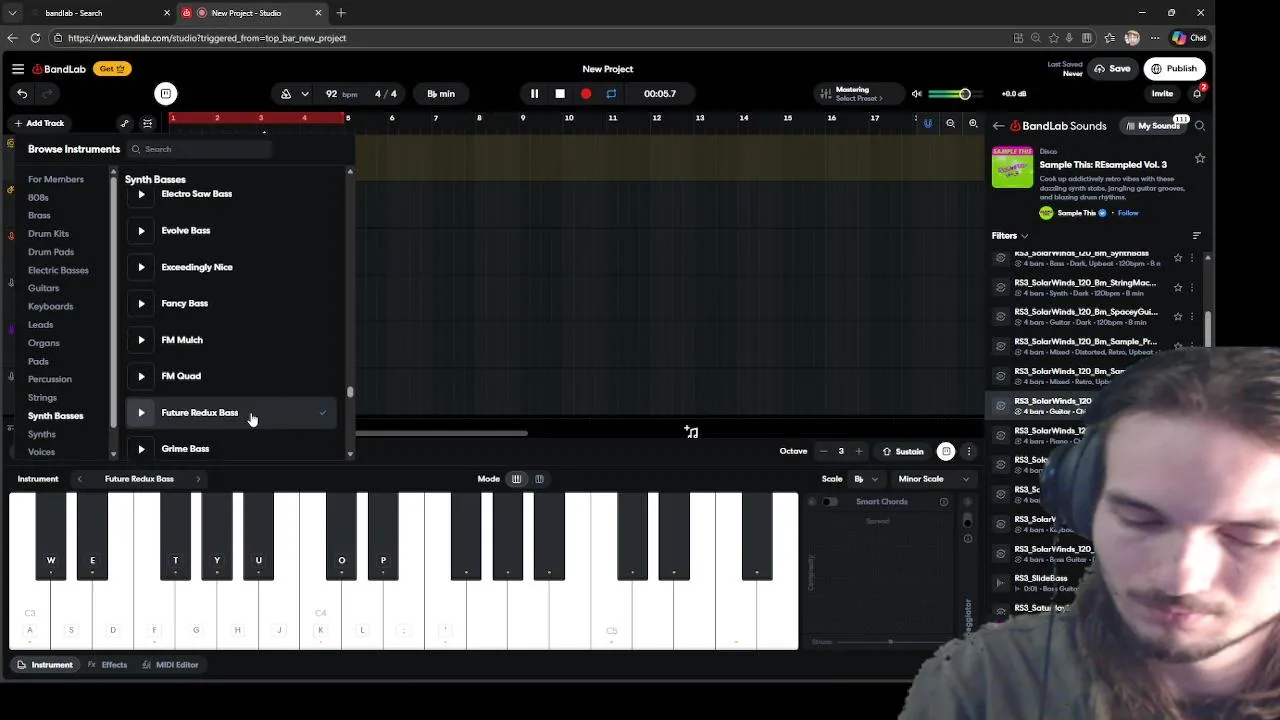Increase octave with plus
The height and width of the screenshot is (720, 1280).
tap(858, 451)
